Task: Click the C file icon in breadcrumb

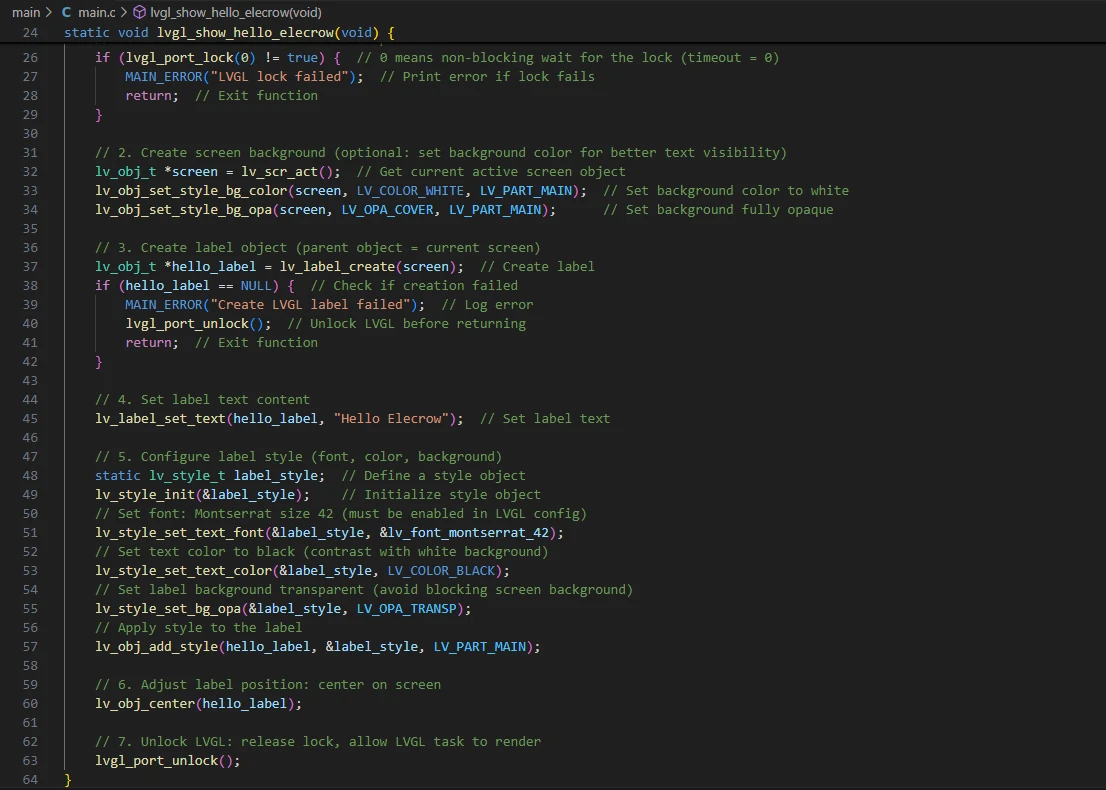Action: 67,13
